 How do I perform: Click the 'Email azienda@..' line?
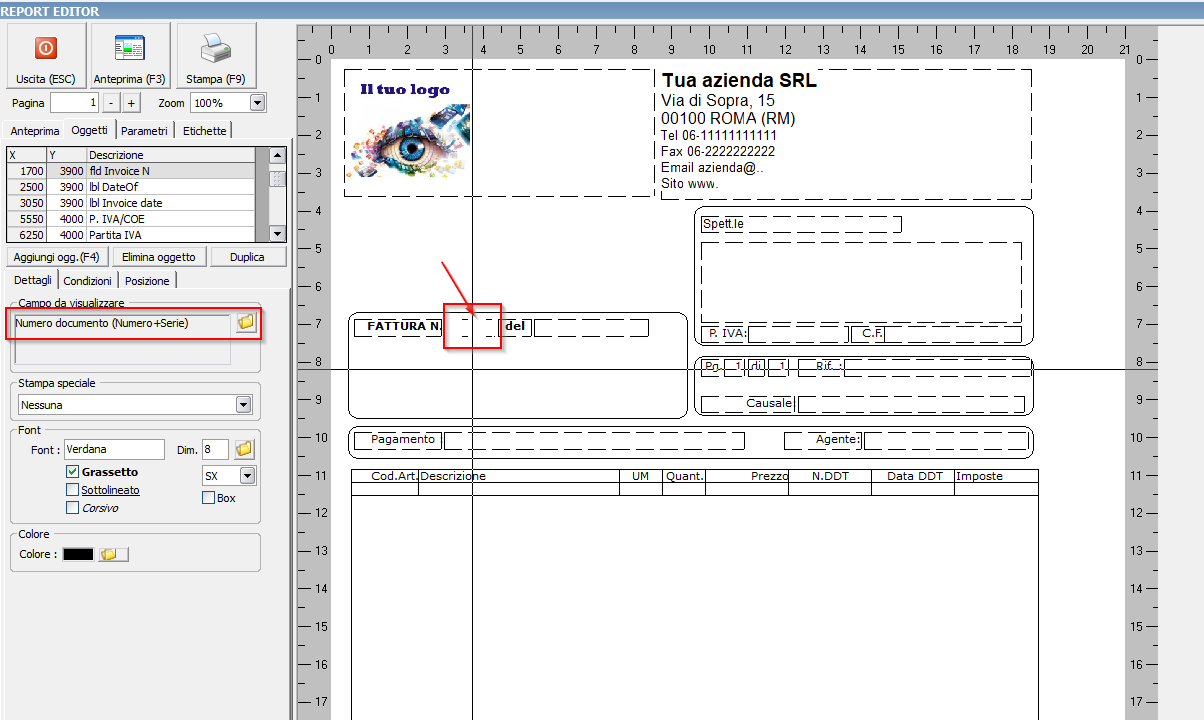point(712,168)
